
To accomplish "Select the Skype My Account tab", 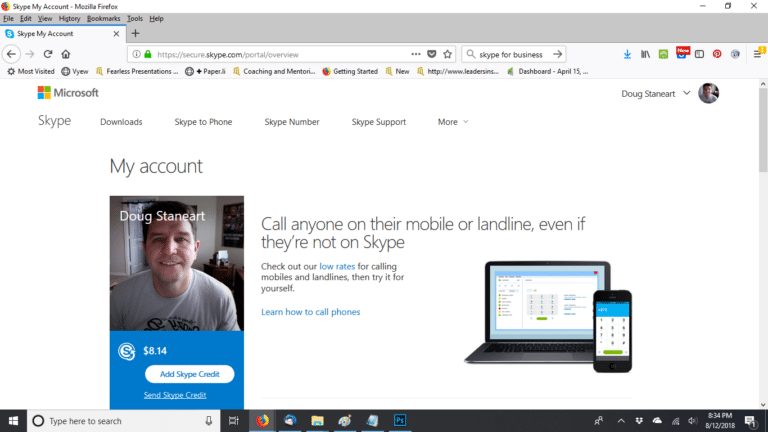I will coord(63,34).
